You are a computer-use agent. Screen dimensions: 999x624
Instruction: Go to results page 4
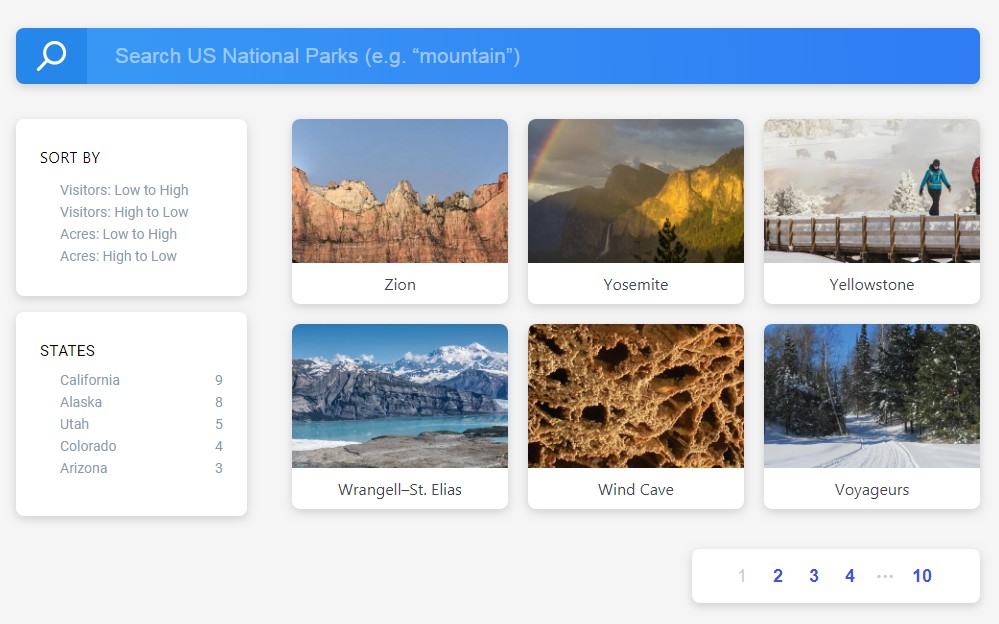[850, 576]
